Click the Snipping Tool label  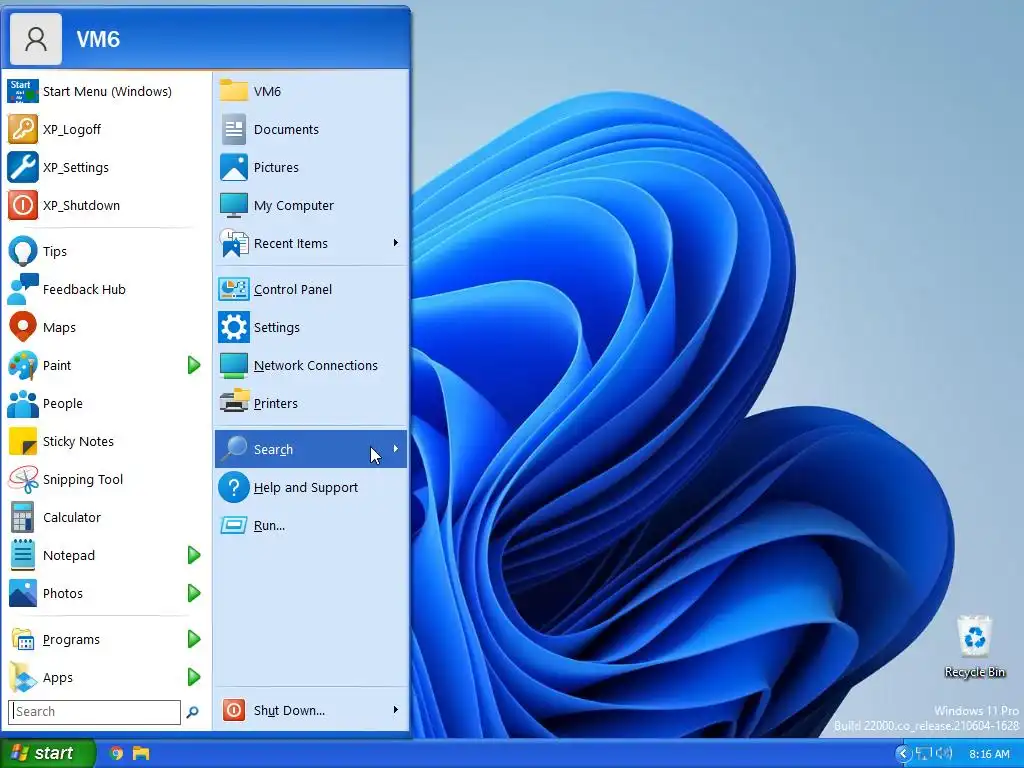tap(82, 479)
